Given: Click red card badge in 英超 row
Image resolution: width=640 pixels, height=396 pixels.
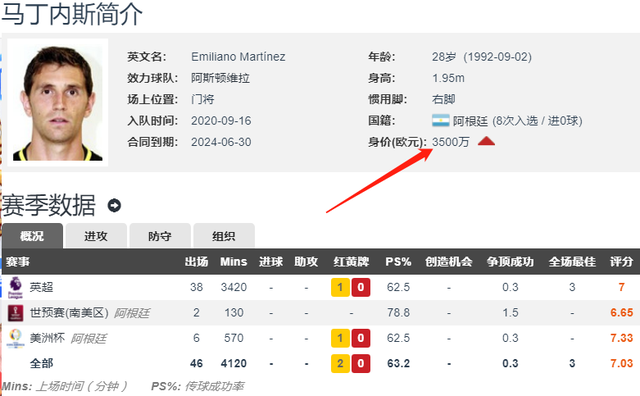Looking at the screenshot, I should (360, 287).
